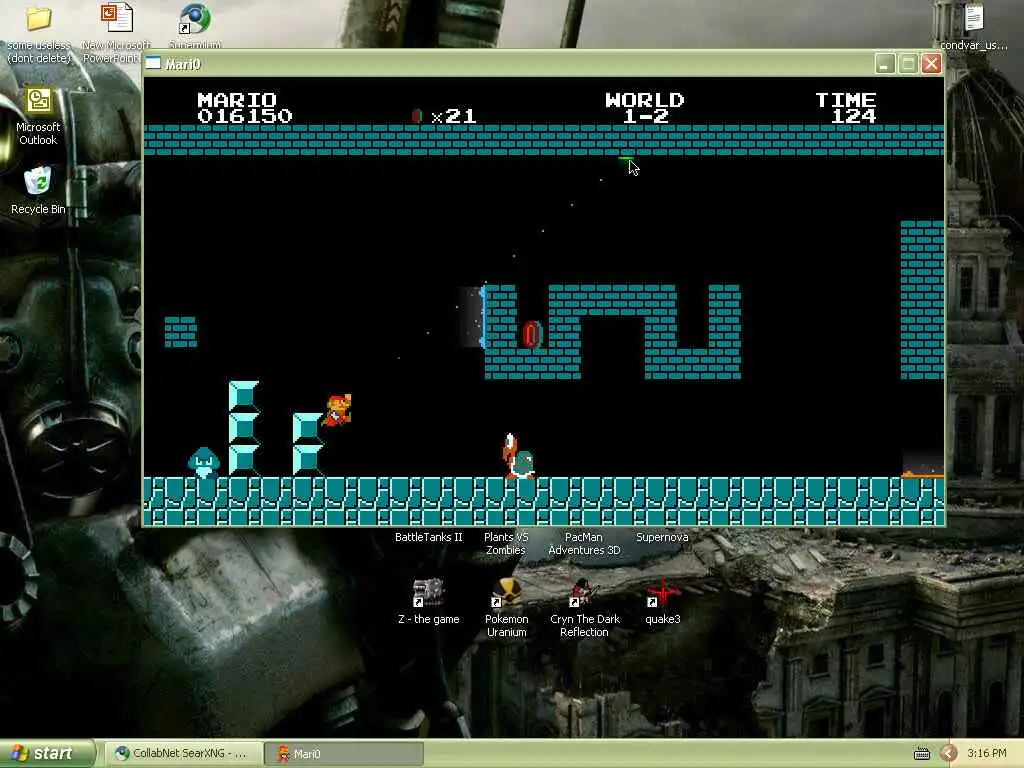Viewport: 1024px width, 768px height.
Task: Click the Goomba enemy on the ground
Action: [x=204, y=462]
